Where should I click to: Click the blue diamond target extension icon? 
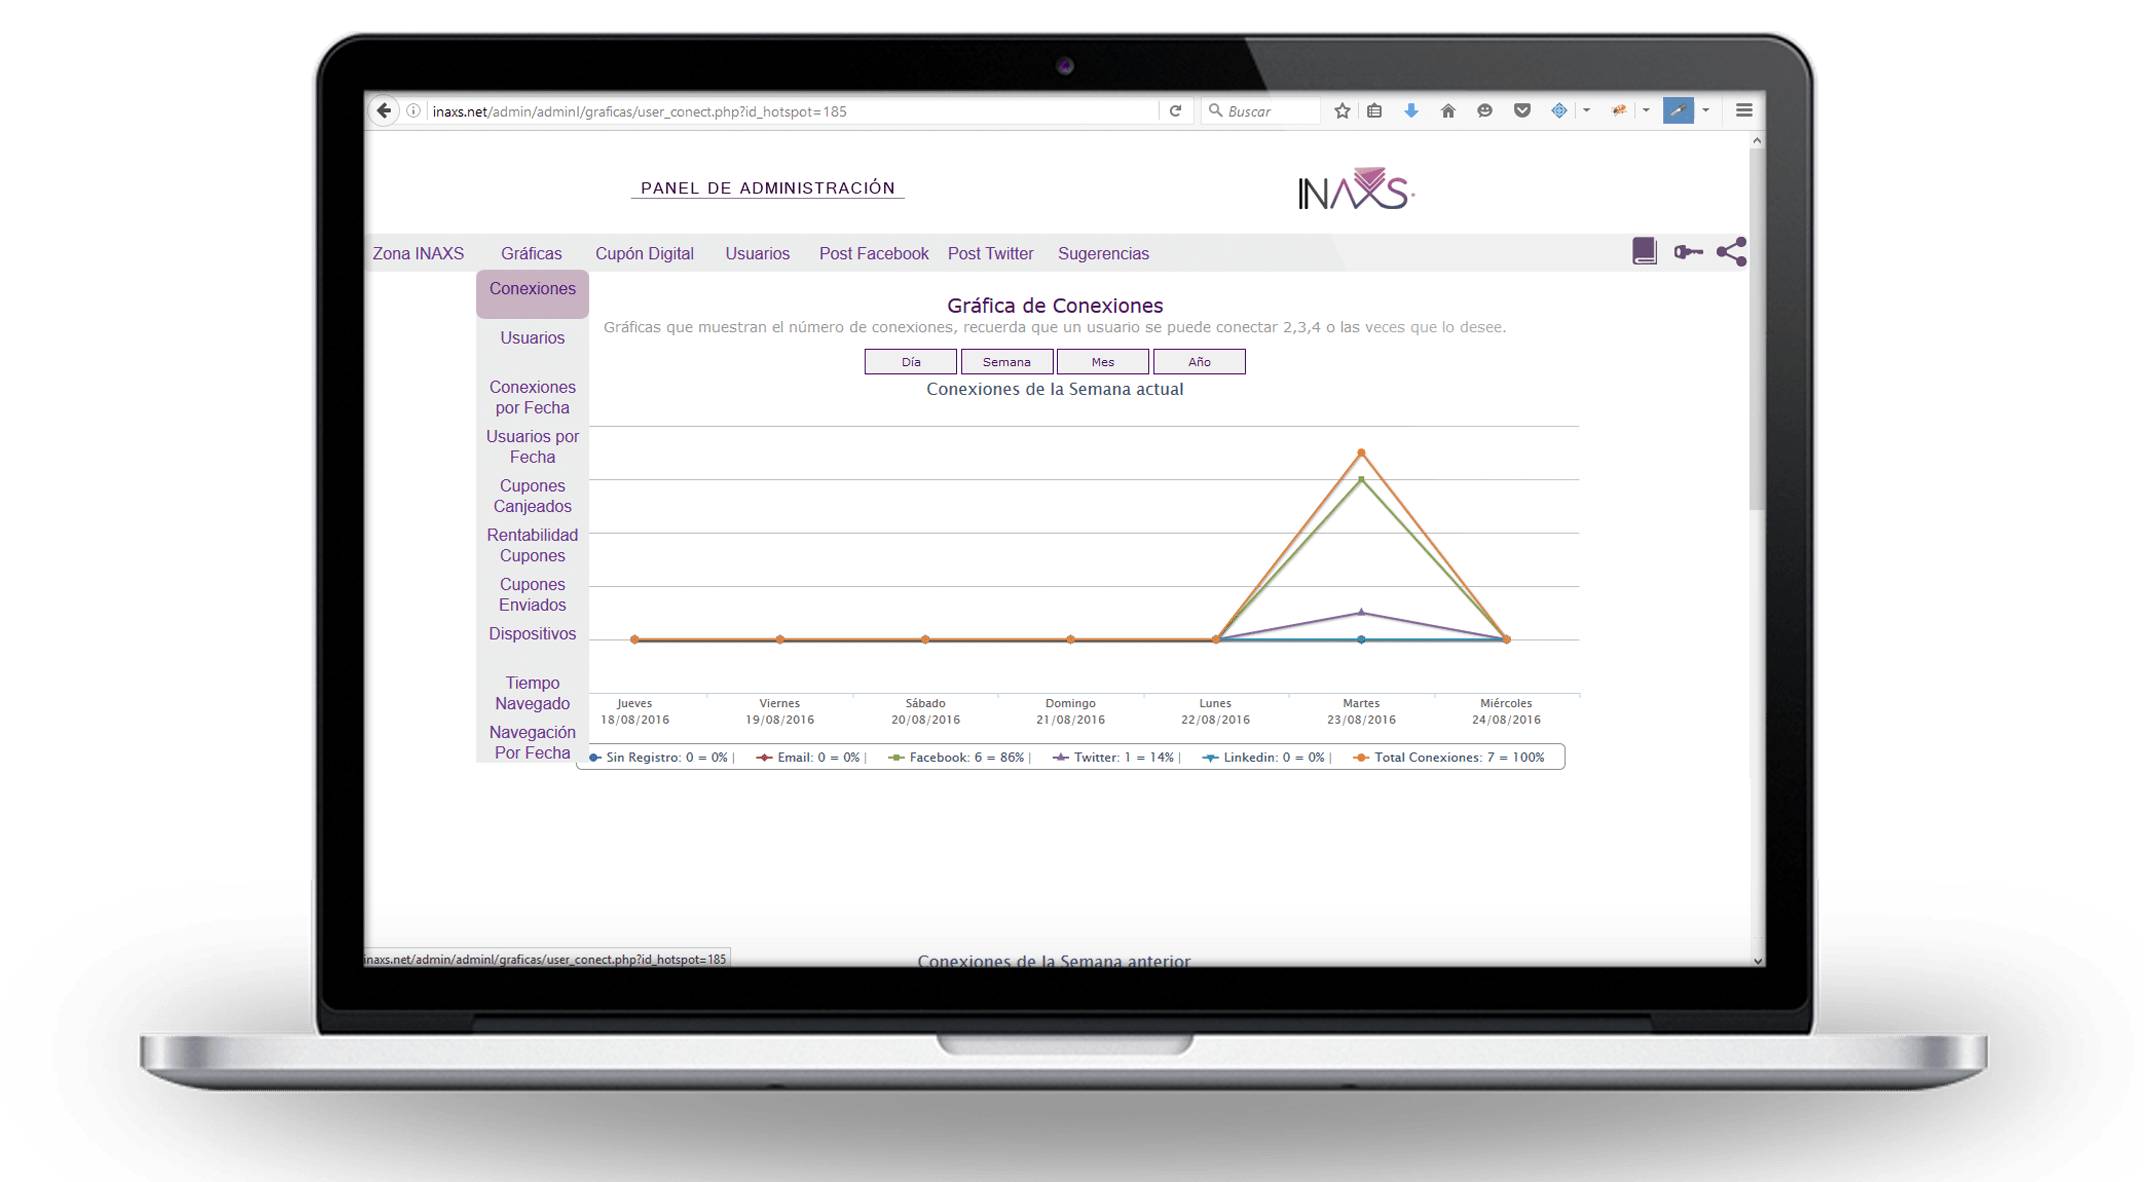point(1559,111)
